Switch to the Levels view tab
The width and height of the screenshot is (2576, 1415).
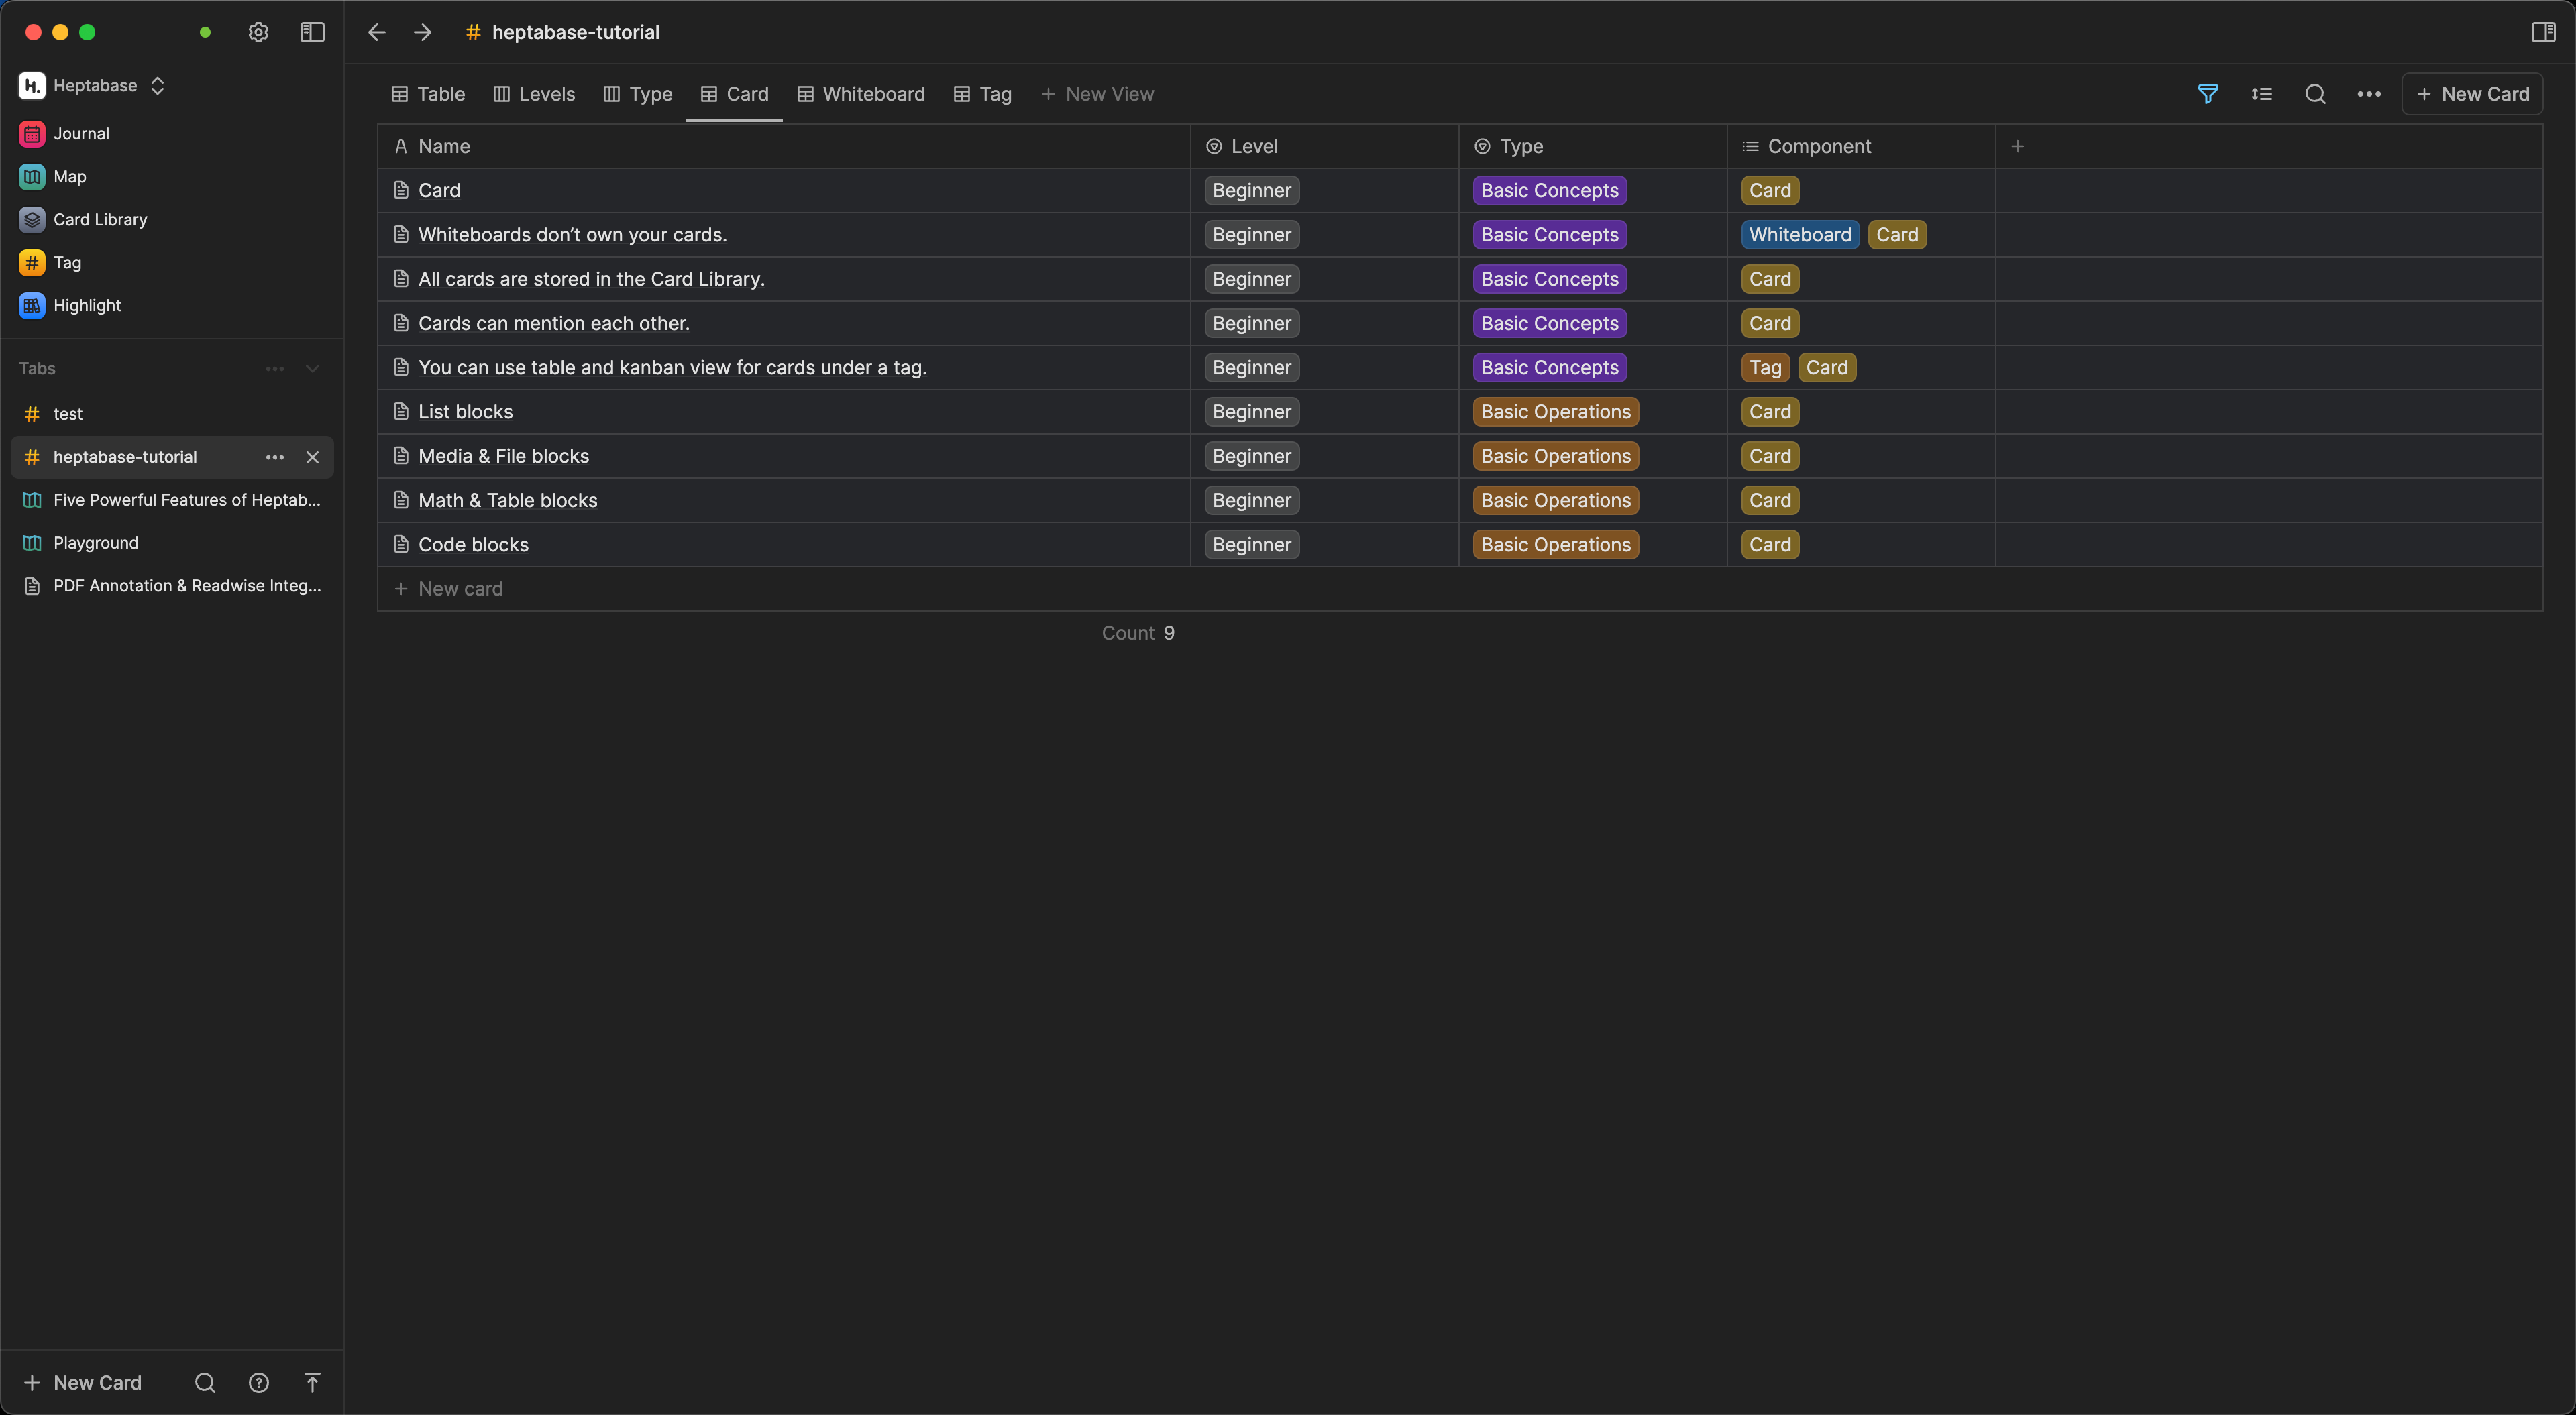pos(534,94)
